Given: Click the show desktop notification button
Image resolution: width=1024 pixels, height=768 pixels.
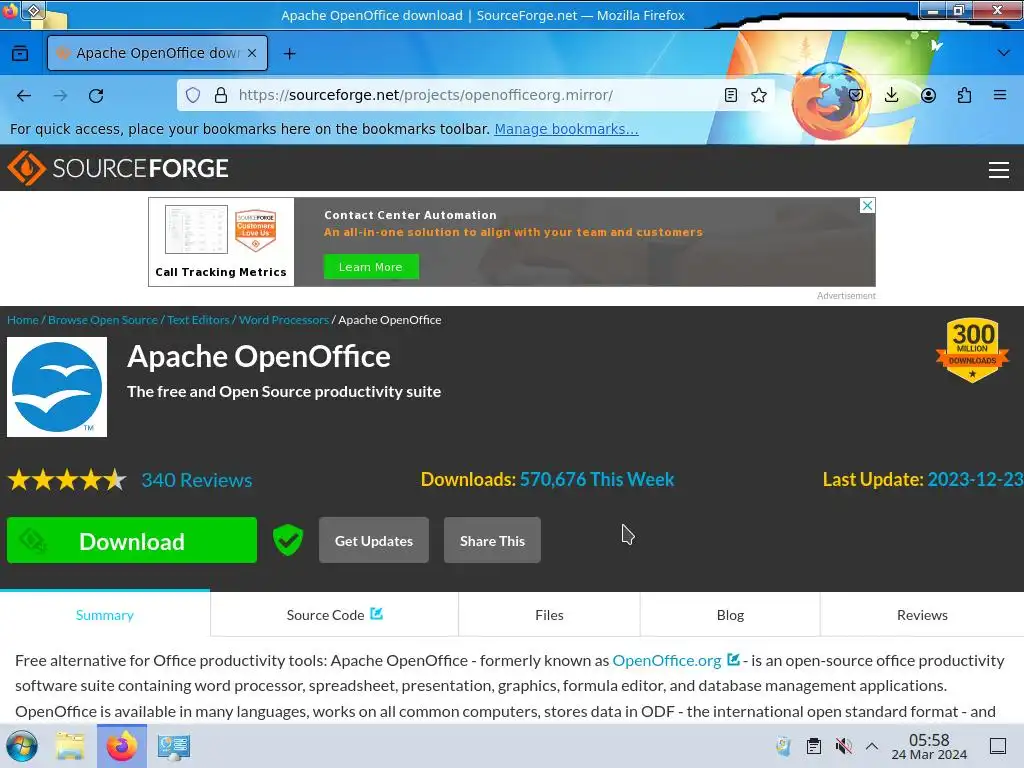Looking at the screenshot, I should 998,746.
